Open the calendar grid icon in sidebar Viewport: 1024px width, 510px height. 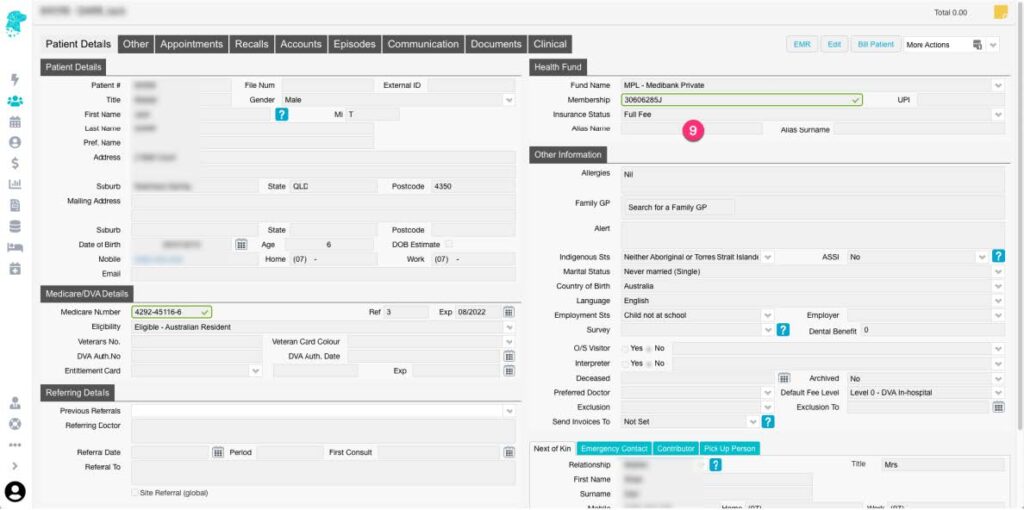(x=15, y=122)
